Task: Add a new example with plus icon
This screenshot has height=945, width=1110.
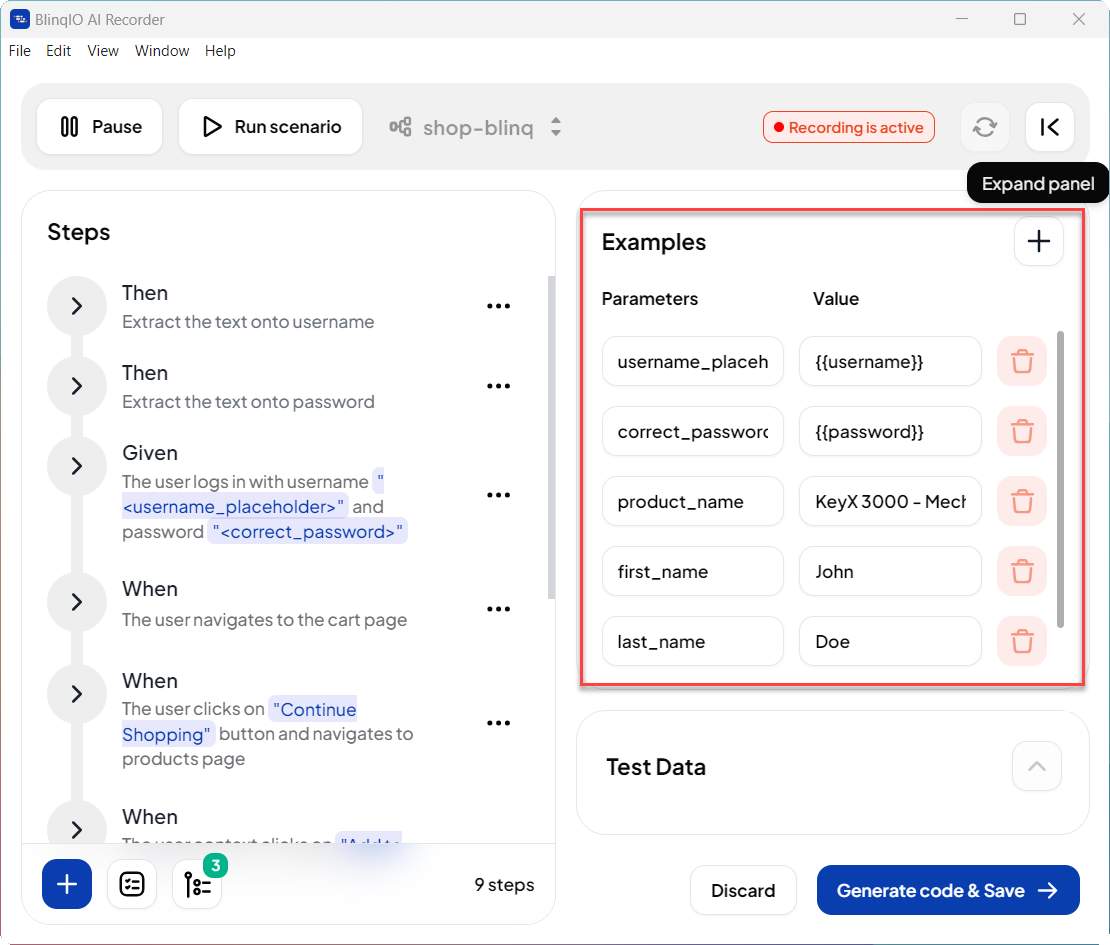Action: point(1039,241)
